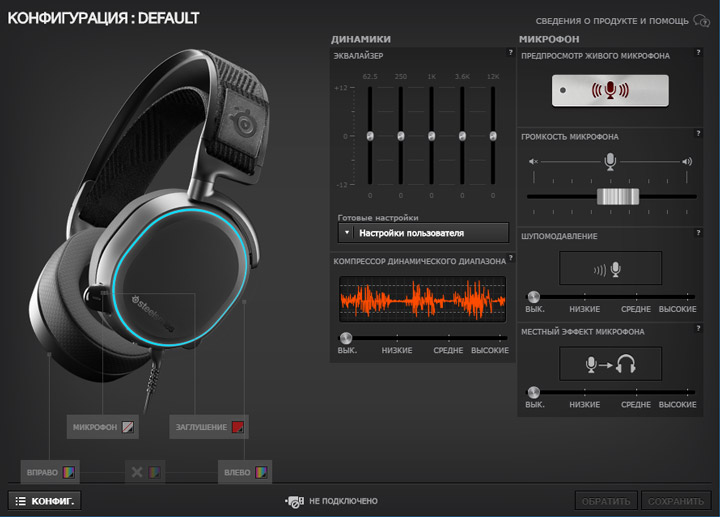Image resolution: width=720 pixels, height=517 pixels.
Task: Click the ВЛЕВО rainbow color swatch
Action: 261,472
